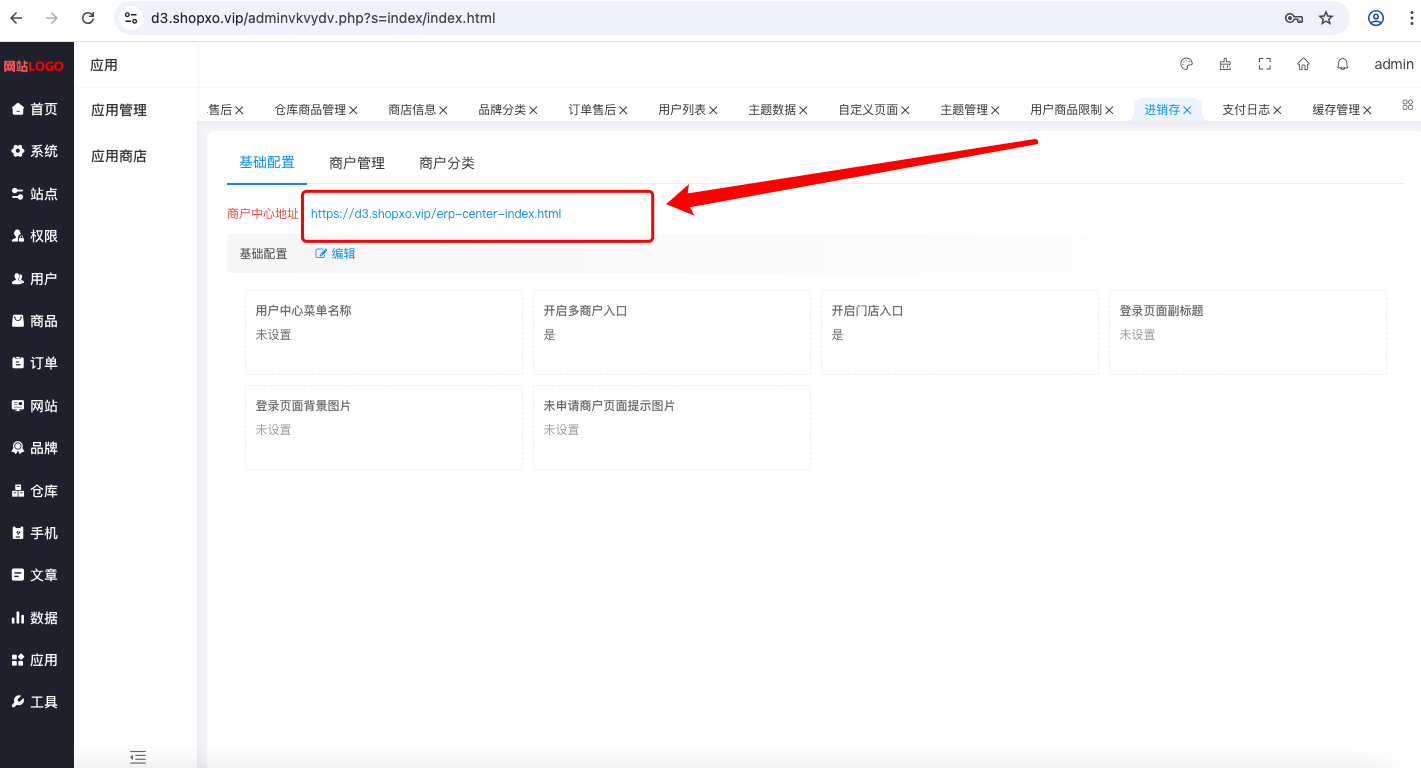Viewport: 1421px width, 768px height.
Task: Click the 商户中心地址 label
Action: tap(263, 214)
